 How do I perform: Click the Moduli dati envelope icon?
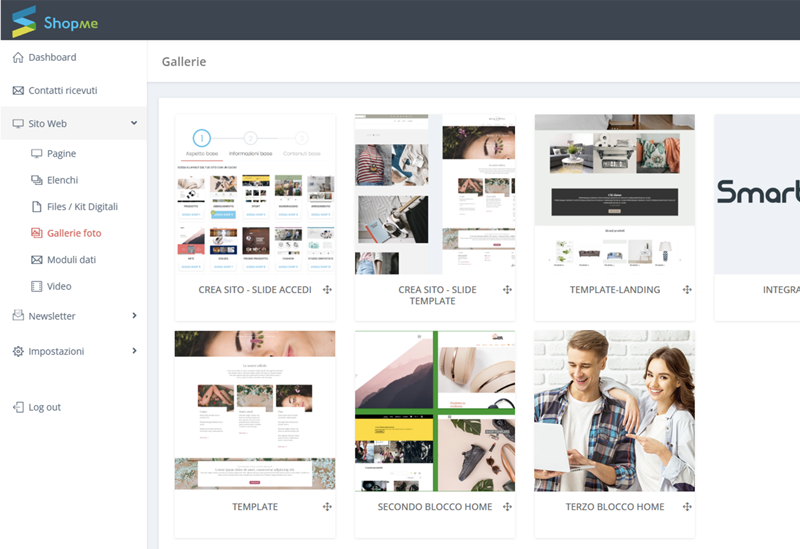37,260
